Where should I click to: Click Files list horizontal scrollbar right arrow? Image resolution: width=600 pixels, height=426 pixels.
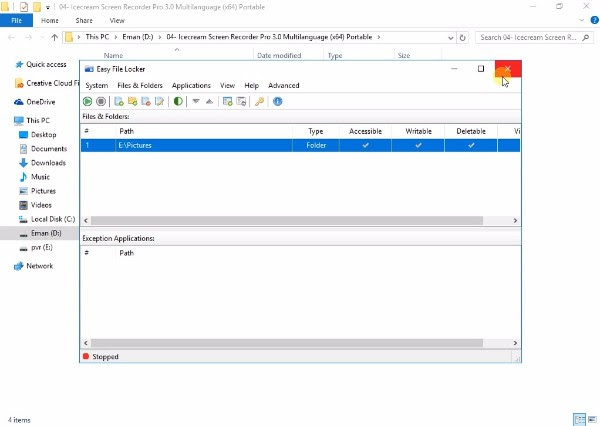(x=515, y=220)
